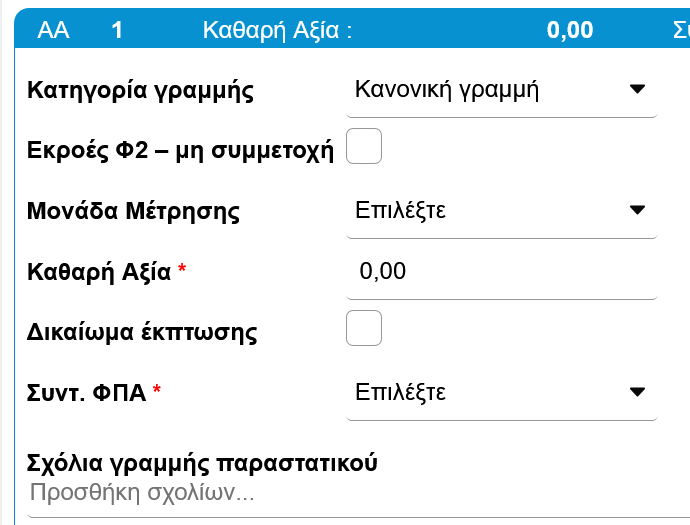Click the AA line number 1 in header
690x525 pixels.
point(118,30)
